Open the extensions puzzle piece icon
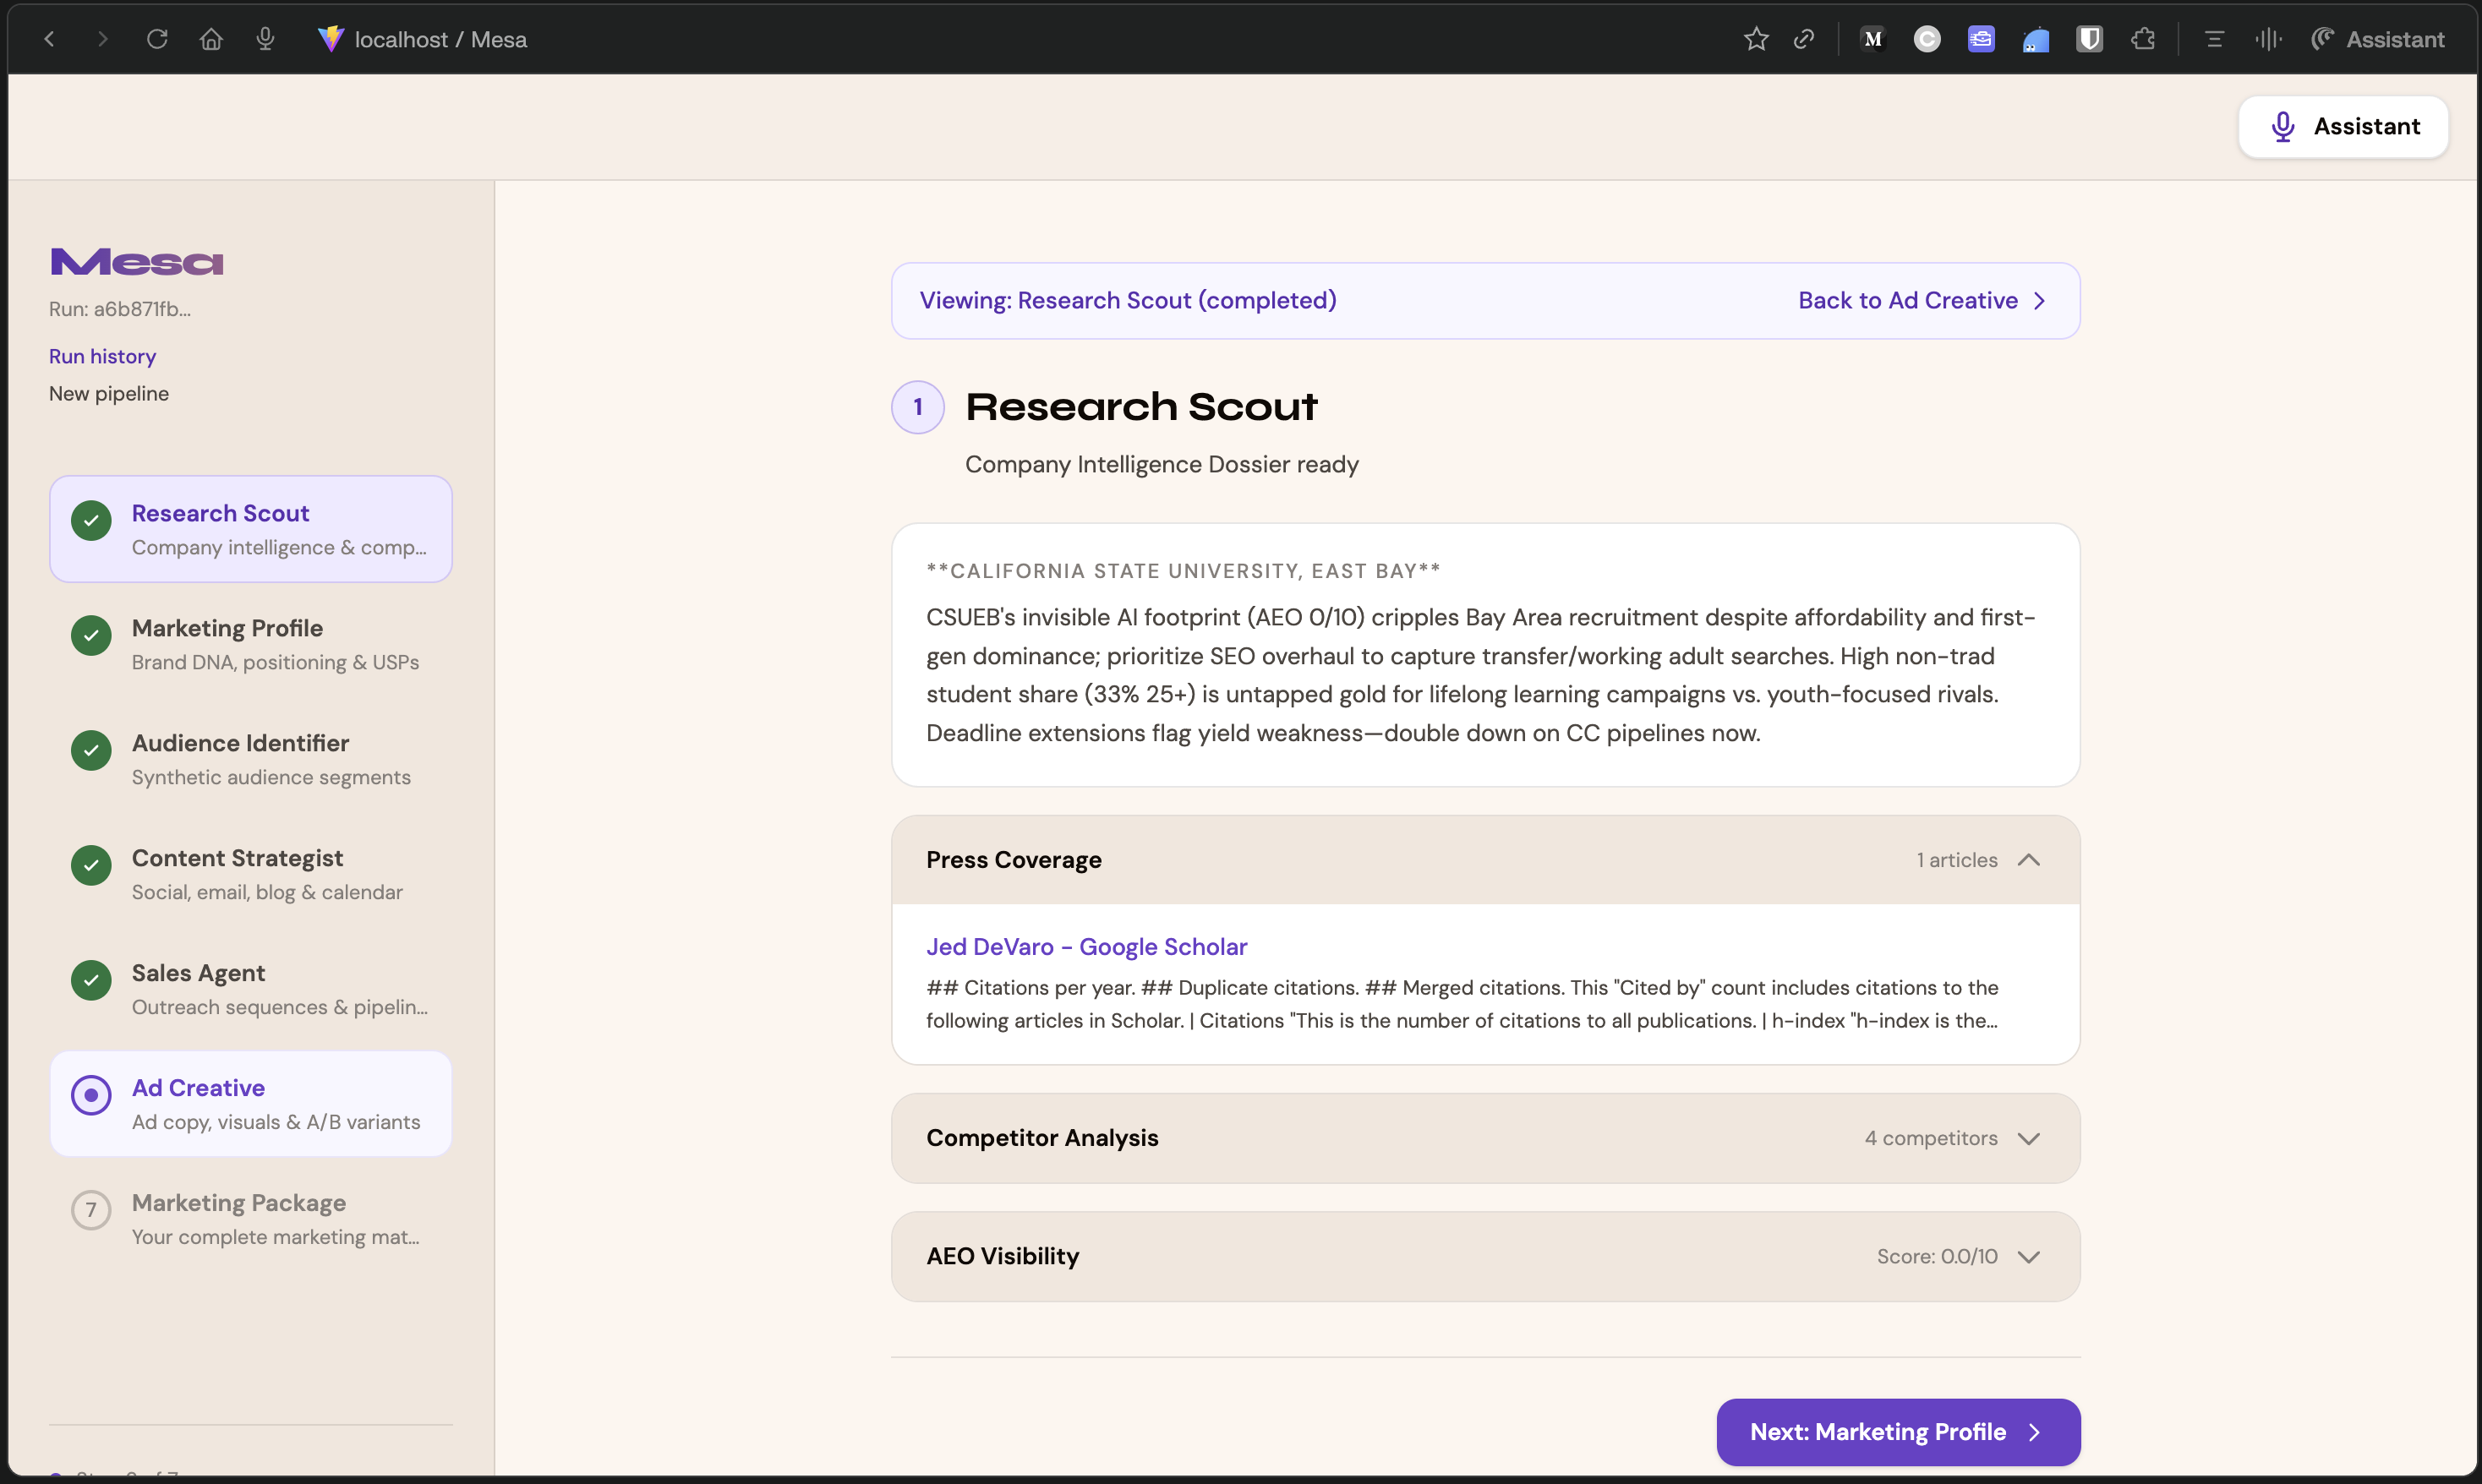Viewport: 2482px width, 1484px height. point(2143,39)
